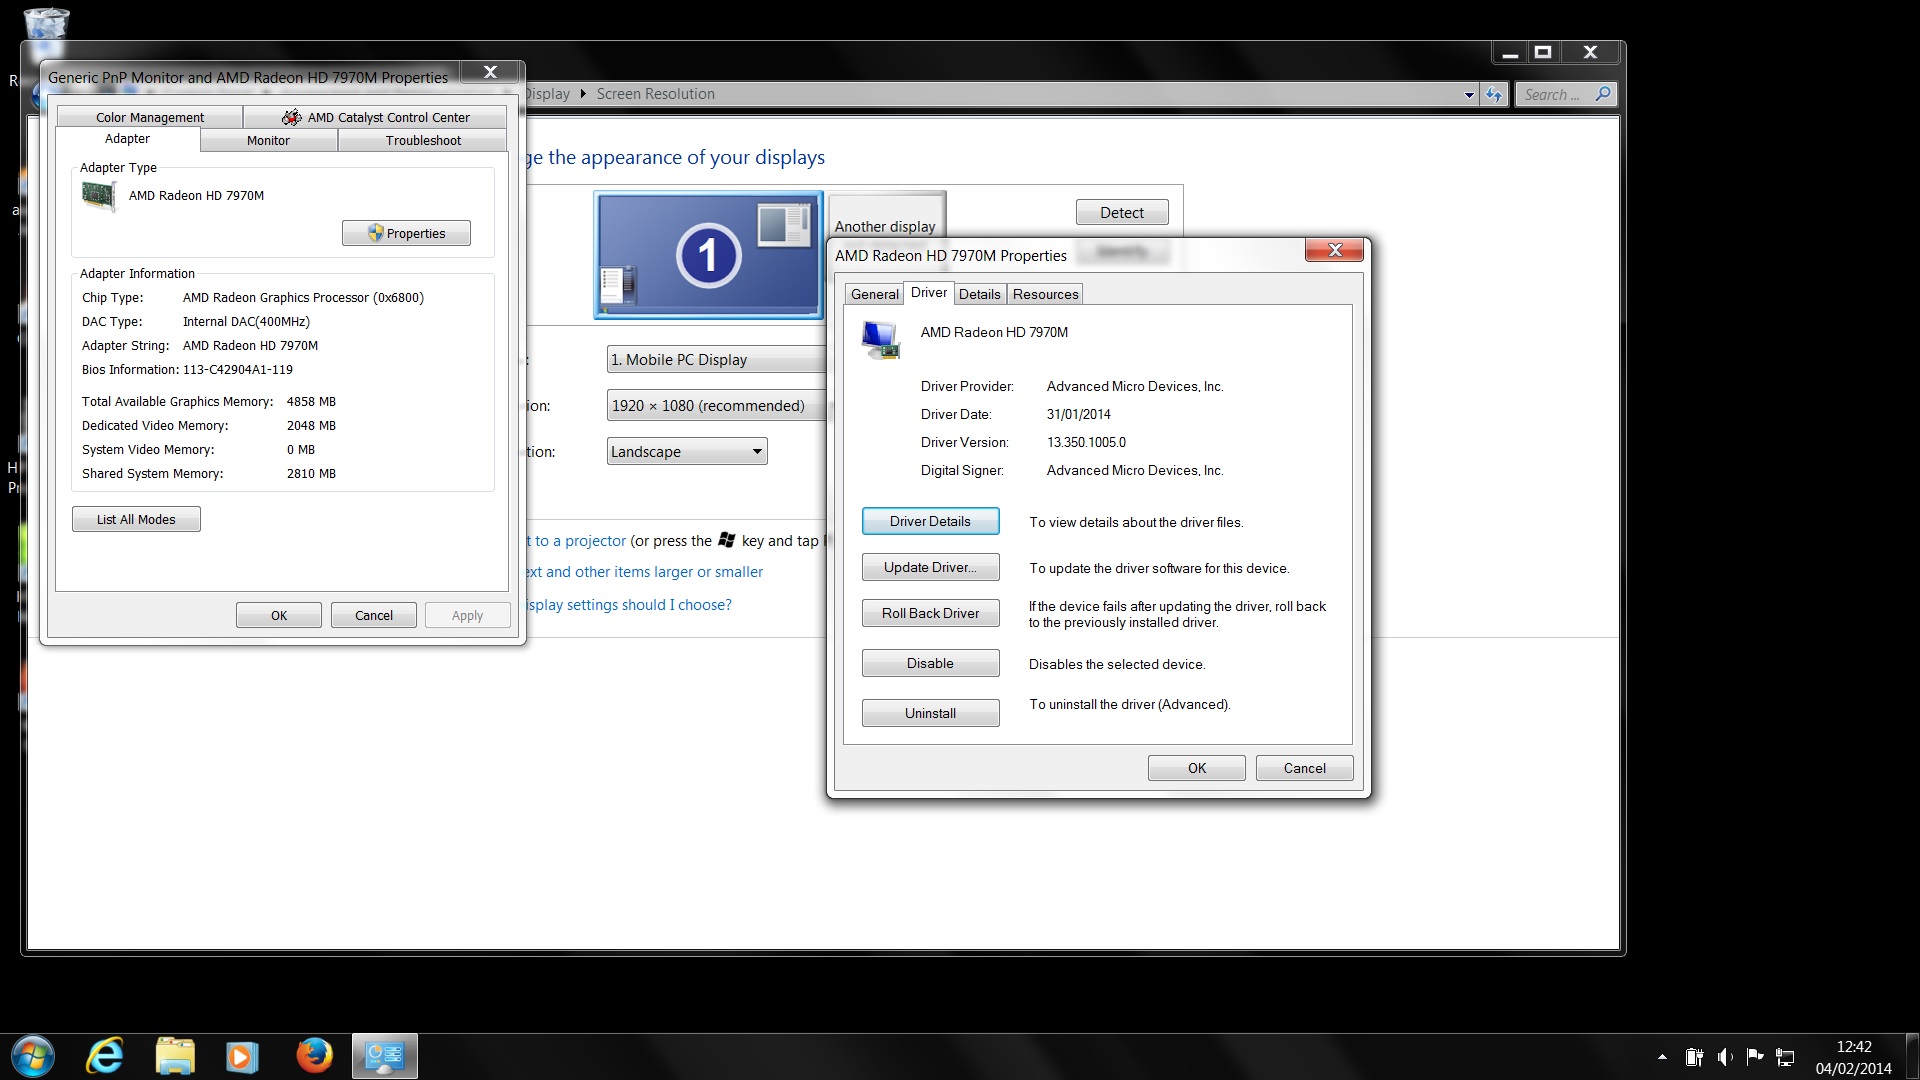
Task: Click the Chip Type AMD Radeon Graphics Processor text
Action: pos(303,298)
